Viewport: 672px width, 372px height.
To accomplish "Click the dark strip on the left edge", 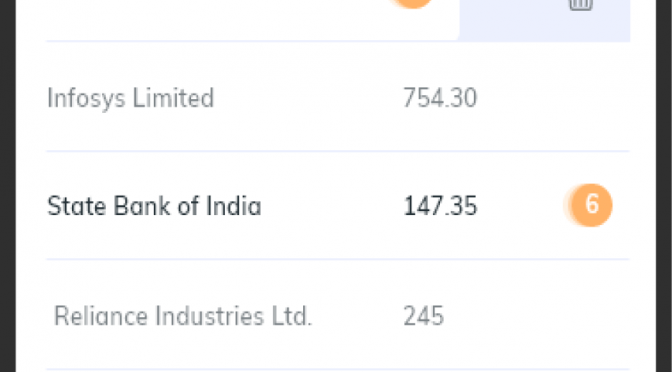I will click(x=8, y=186).
